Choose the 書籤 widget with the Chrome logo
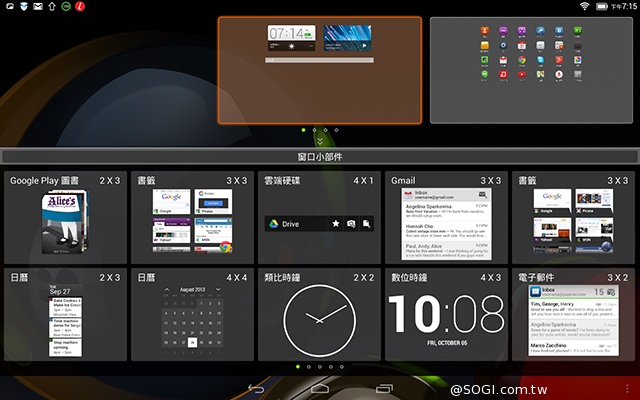640x400 pixels. pos(192,217)
